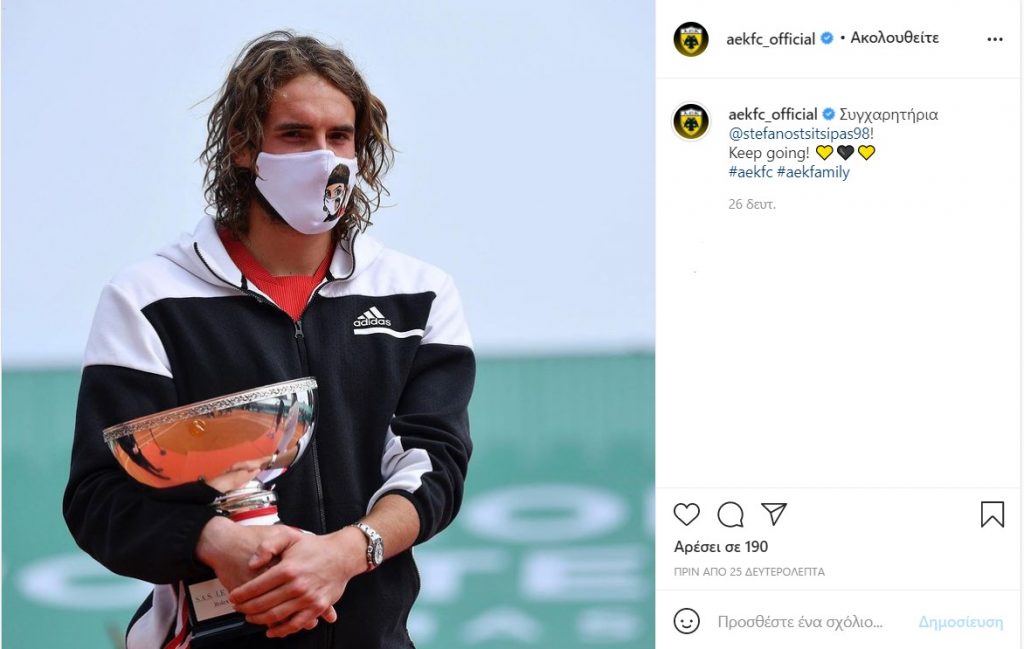Click the AEK logo avatar in header
The height and width of the screenshot is (649, 1024).
(x=691, y=39)
